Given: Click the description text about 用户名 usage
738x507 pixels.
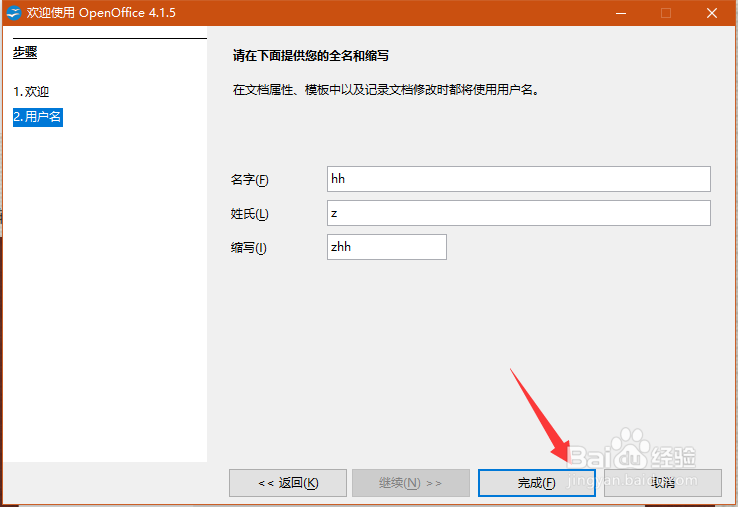Looking at the screenshot, I should point(386,90).
